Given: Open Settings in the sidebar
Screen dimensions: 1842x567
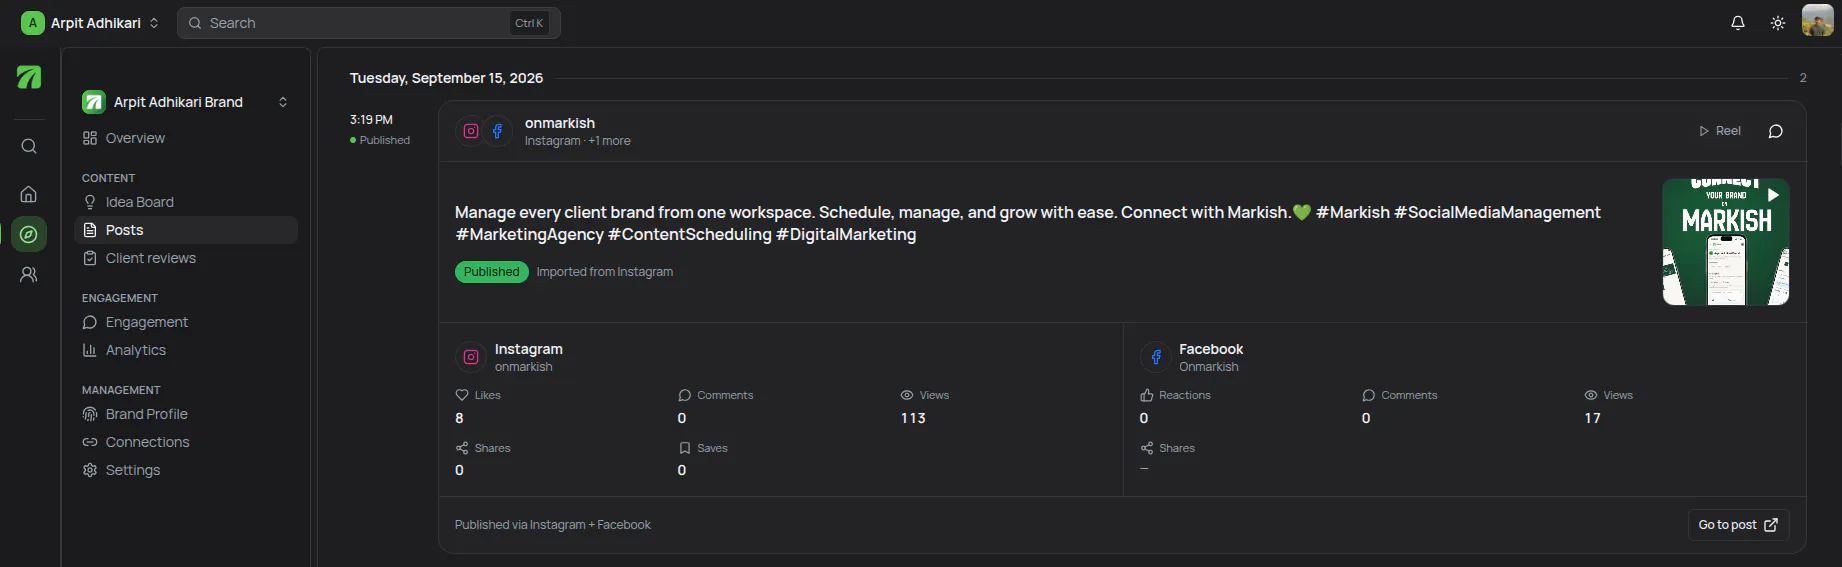Looking at the screenshot, I should click(x=186, y=470).
